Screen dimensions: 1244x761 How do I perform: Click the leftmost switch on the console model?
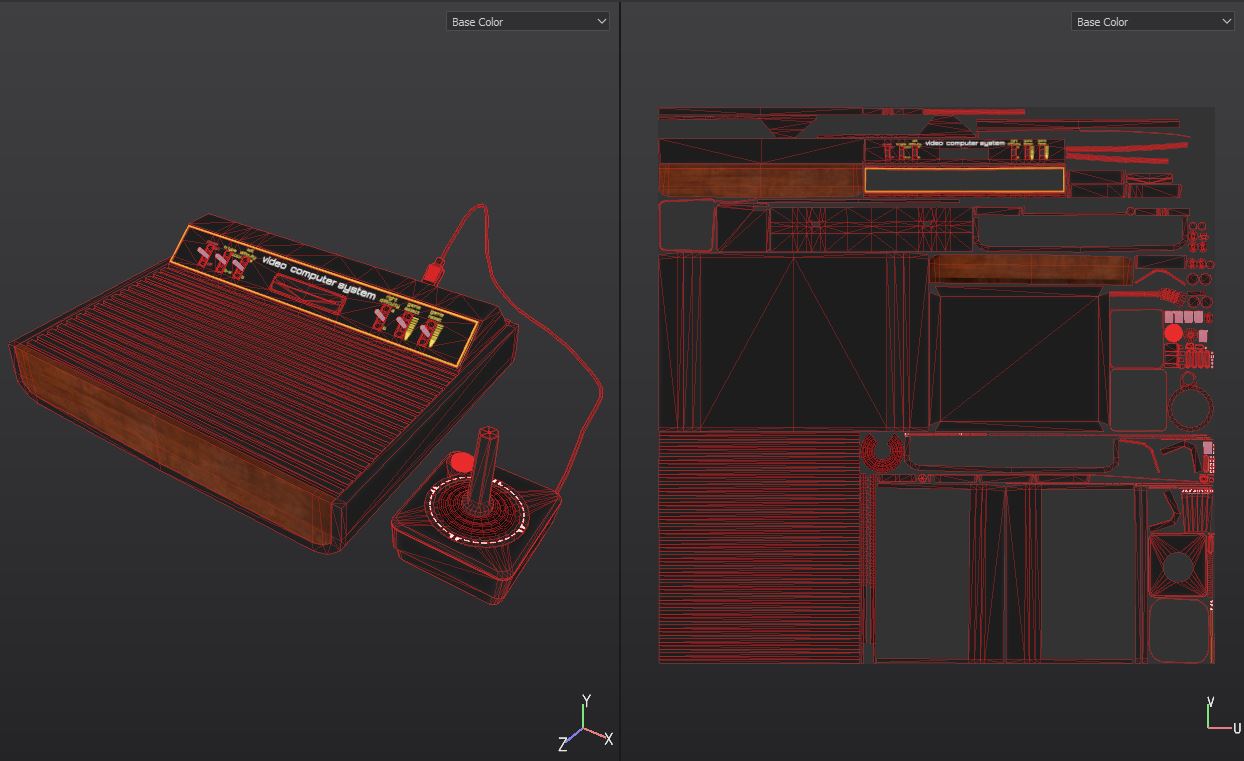(x=208, y=252)
